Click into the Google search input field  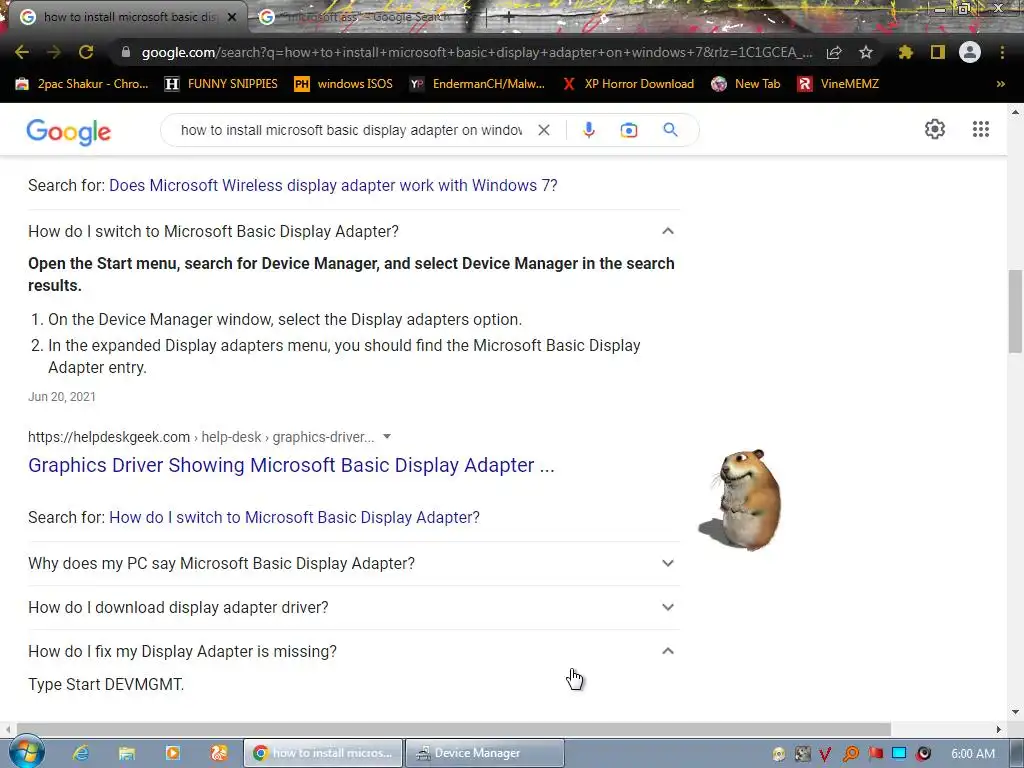pyautogui.click(x=351, y=130)
